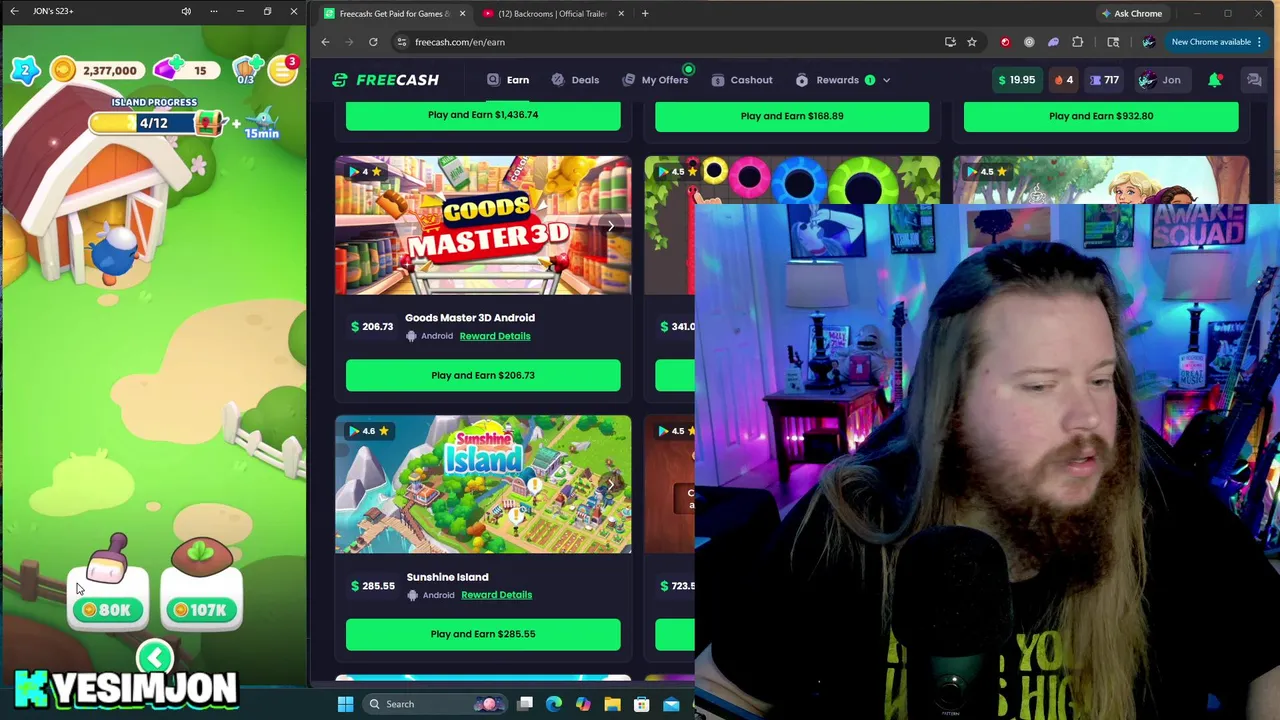
Task: Click the red circular extension icon
Action: point(1005,42)
